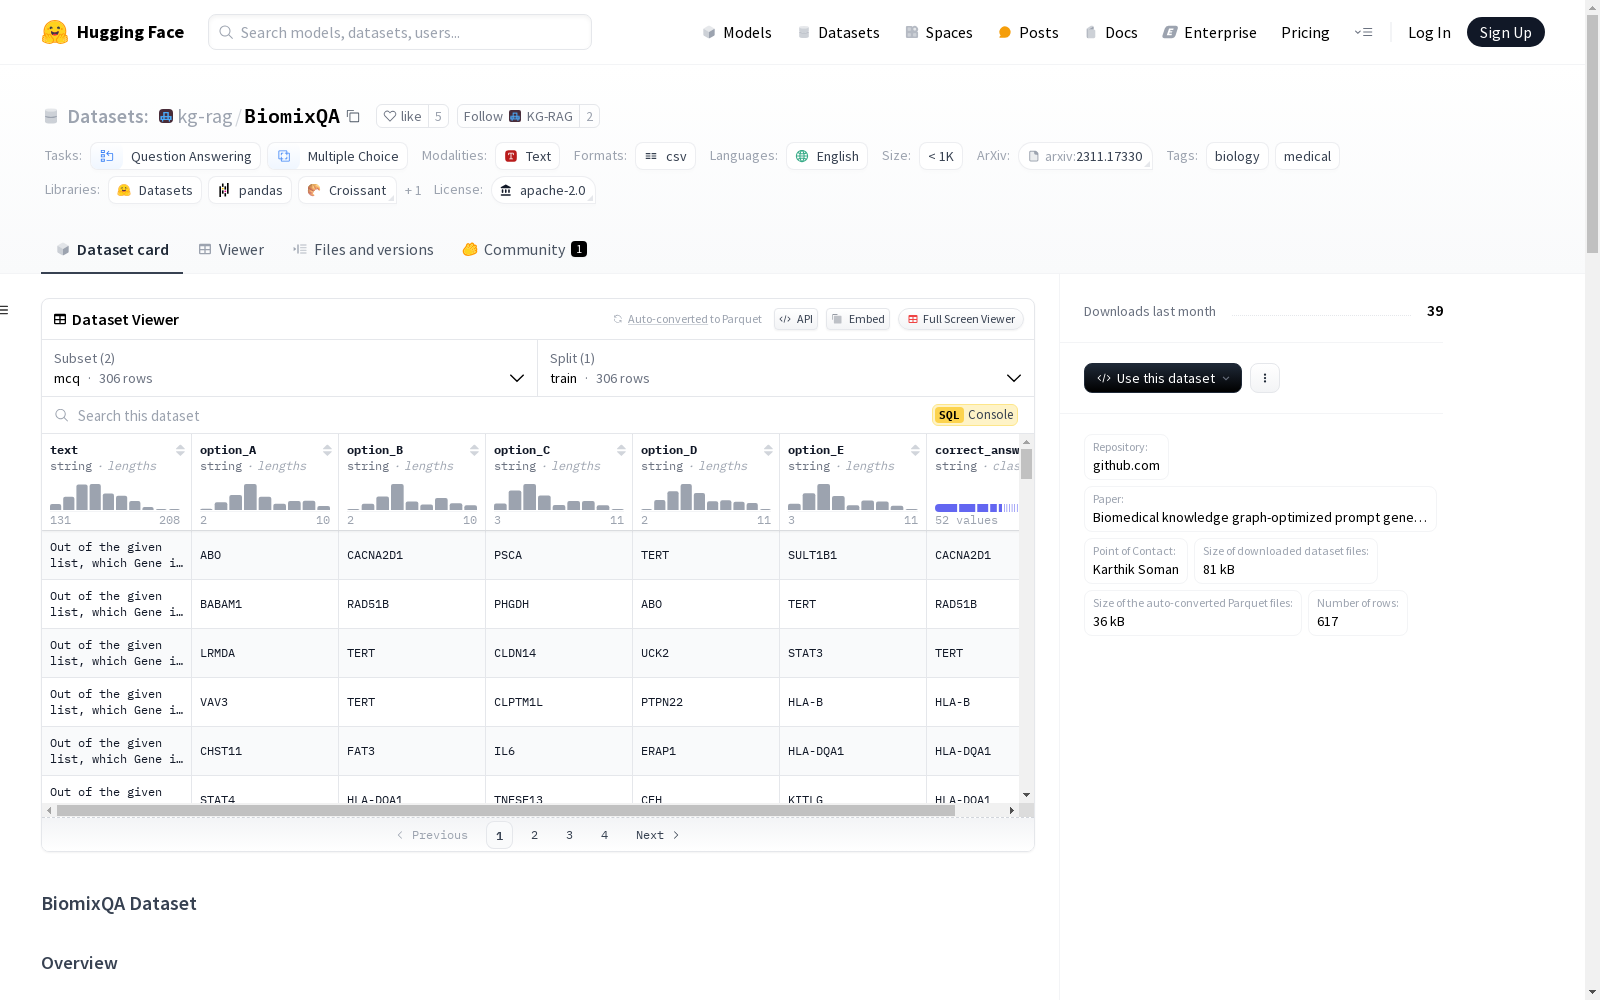The image size is (1600, 1000).
Task: Select the Multiple Choice task tag
Action: click(x=338, y=156)
